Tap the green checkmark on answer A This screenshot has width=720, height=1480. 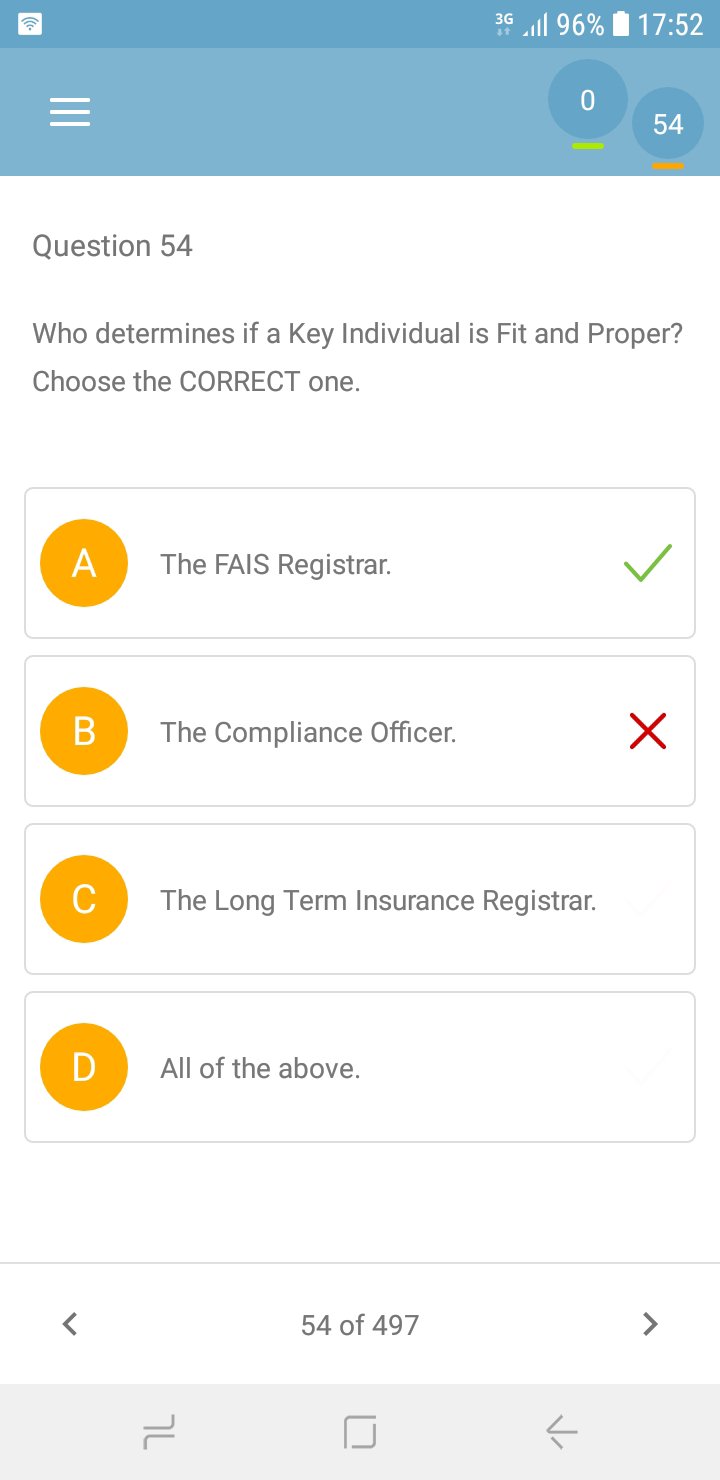tap(648, 564)
